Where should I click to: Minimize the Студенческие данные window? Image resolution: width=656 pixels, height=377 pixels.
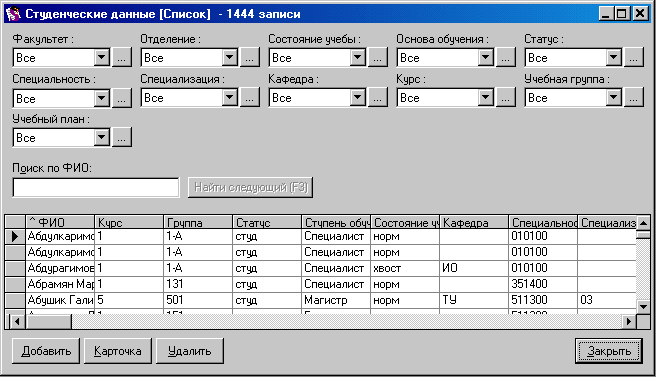(x=606, y=14)
